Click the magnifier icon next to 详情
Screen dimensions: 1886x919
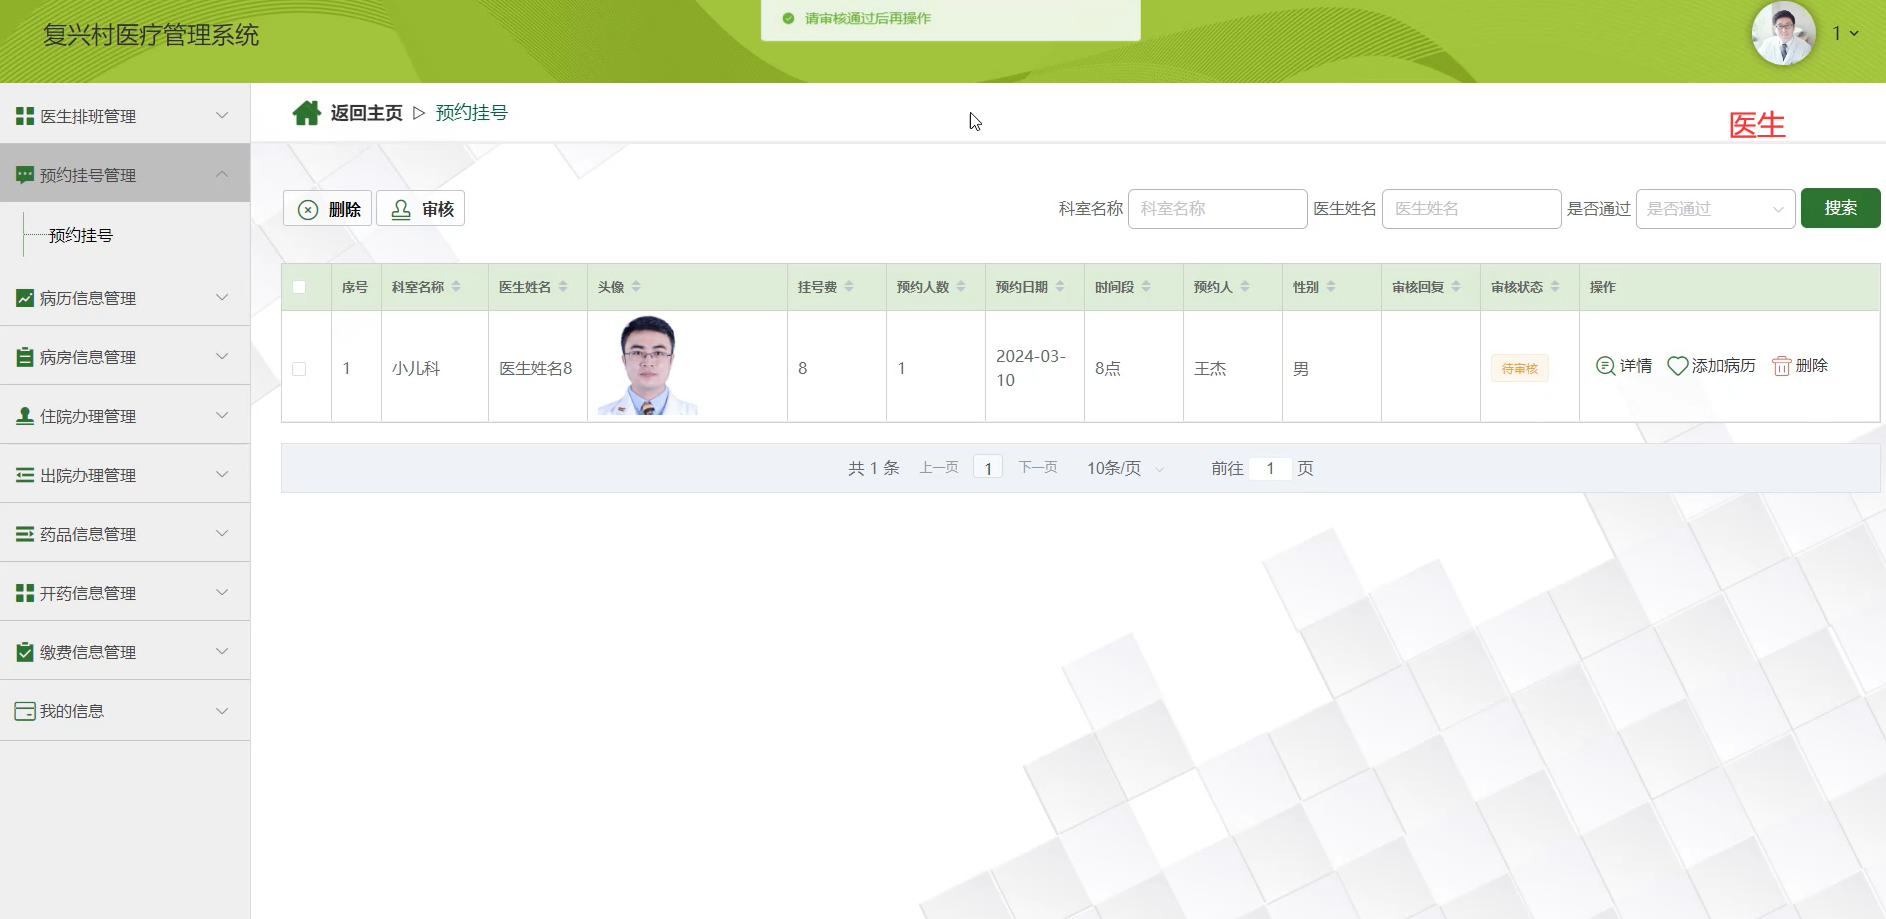point(1605,366)
